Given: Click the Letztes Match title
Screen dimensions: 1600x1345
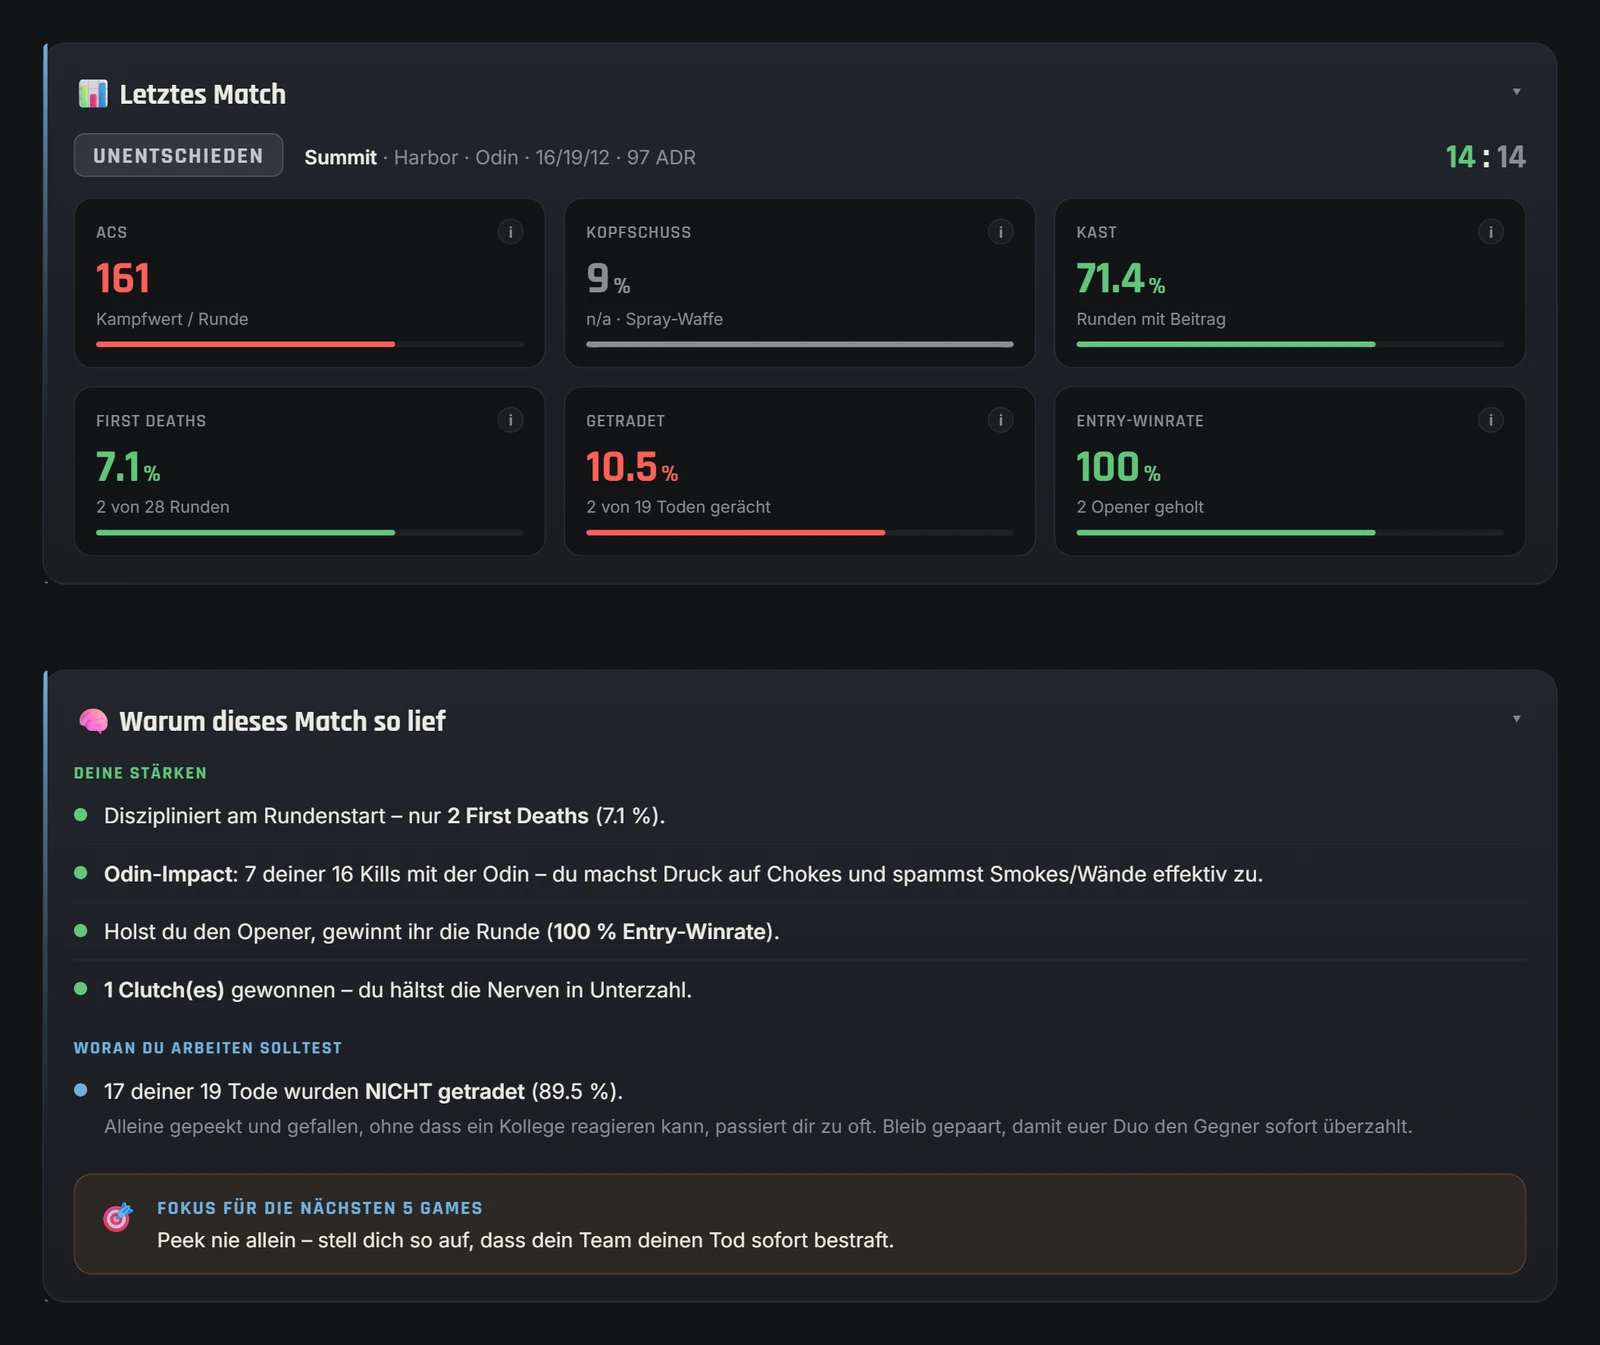Looking at the screenshot, I should click(x=203, y=94).
